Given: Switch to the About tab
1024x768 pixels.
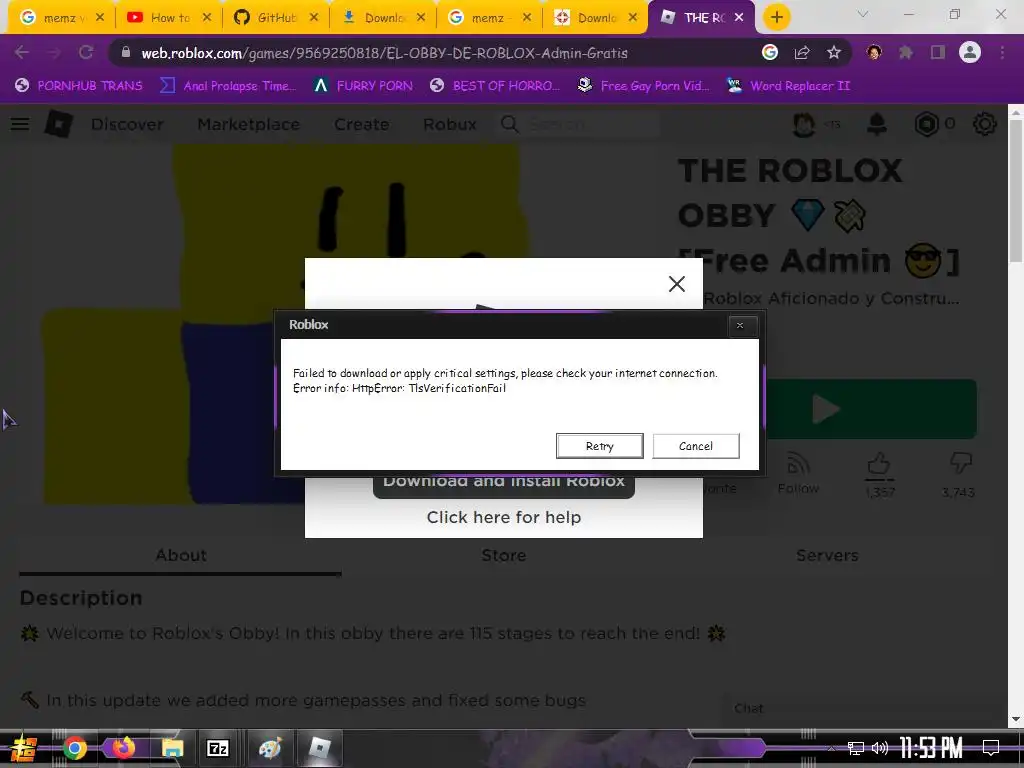Looking at the screenshot, I should [x=181, y=555].
